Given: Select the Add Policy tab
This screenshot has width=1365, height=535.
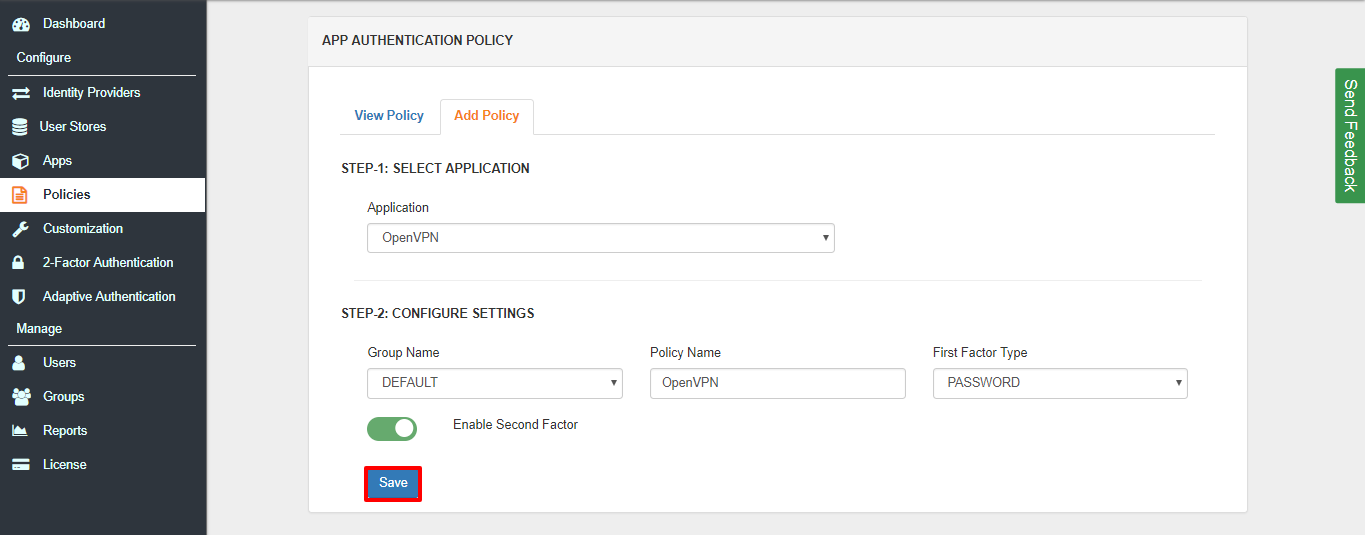Looking at the screenshot, I should pyautogui.click(x=487, y=116).
